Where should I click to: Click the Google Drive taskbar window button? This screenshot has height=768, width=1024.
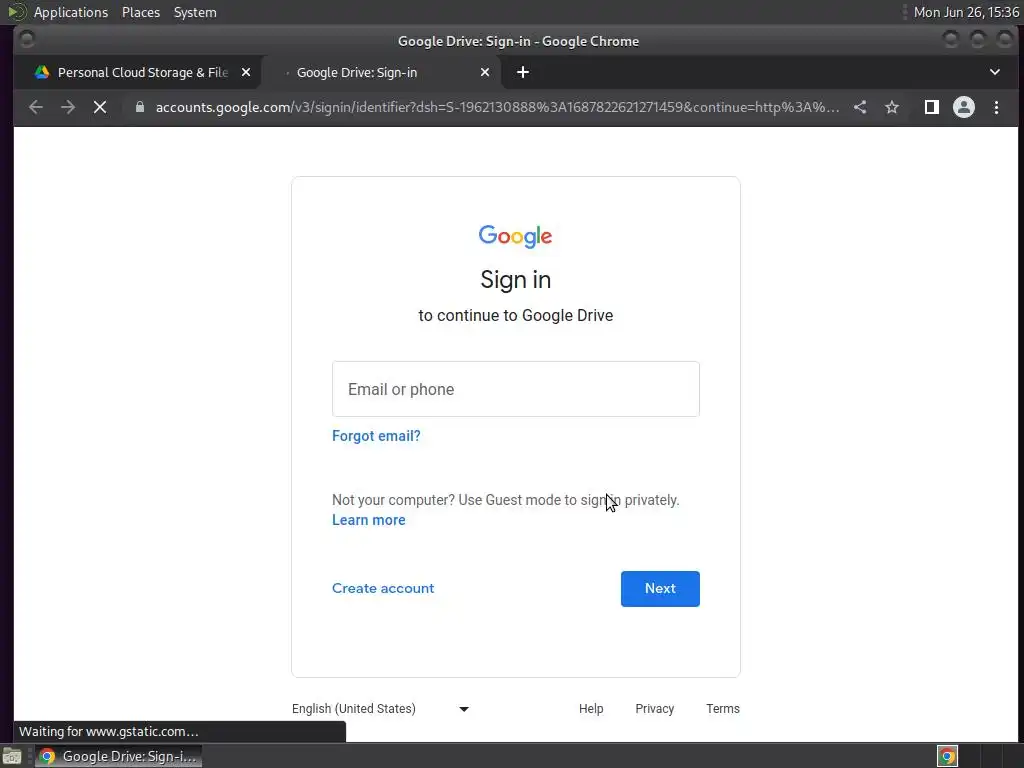[x=118, y=757]
